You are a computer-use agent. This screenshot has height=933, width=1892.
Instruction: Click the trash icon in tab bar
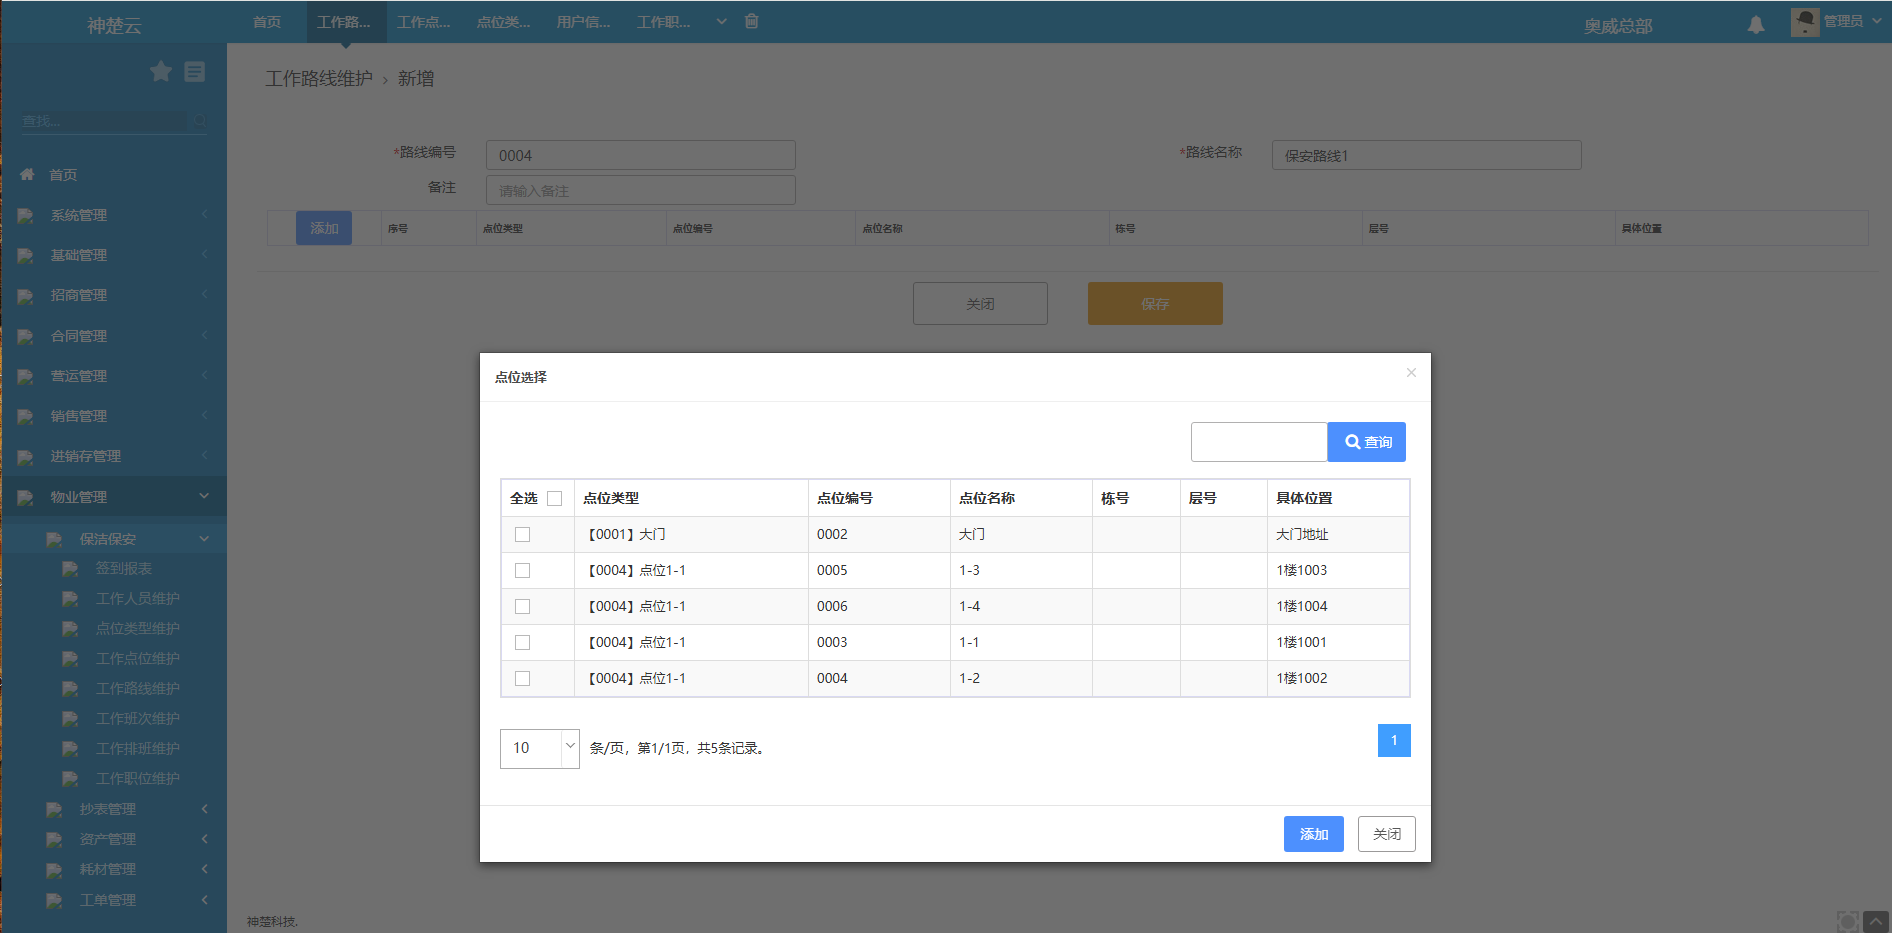pyautogui.click(x=752, y=21)
